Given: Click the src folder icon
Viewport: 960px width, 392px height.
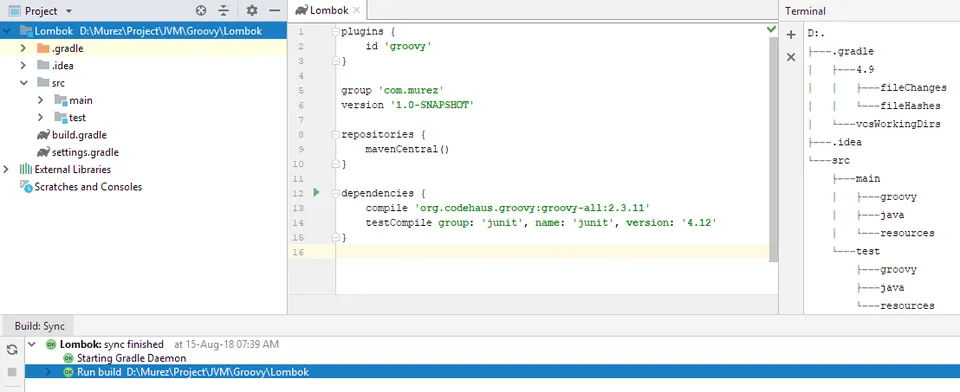Looking at the screenshot, I should pyautogui.click(x=43, y=83).
